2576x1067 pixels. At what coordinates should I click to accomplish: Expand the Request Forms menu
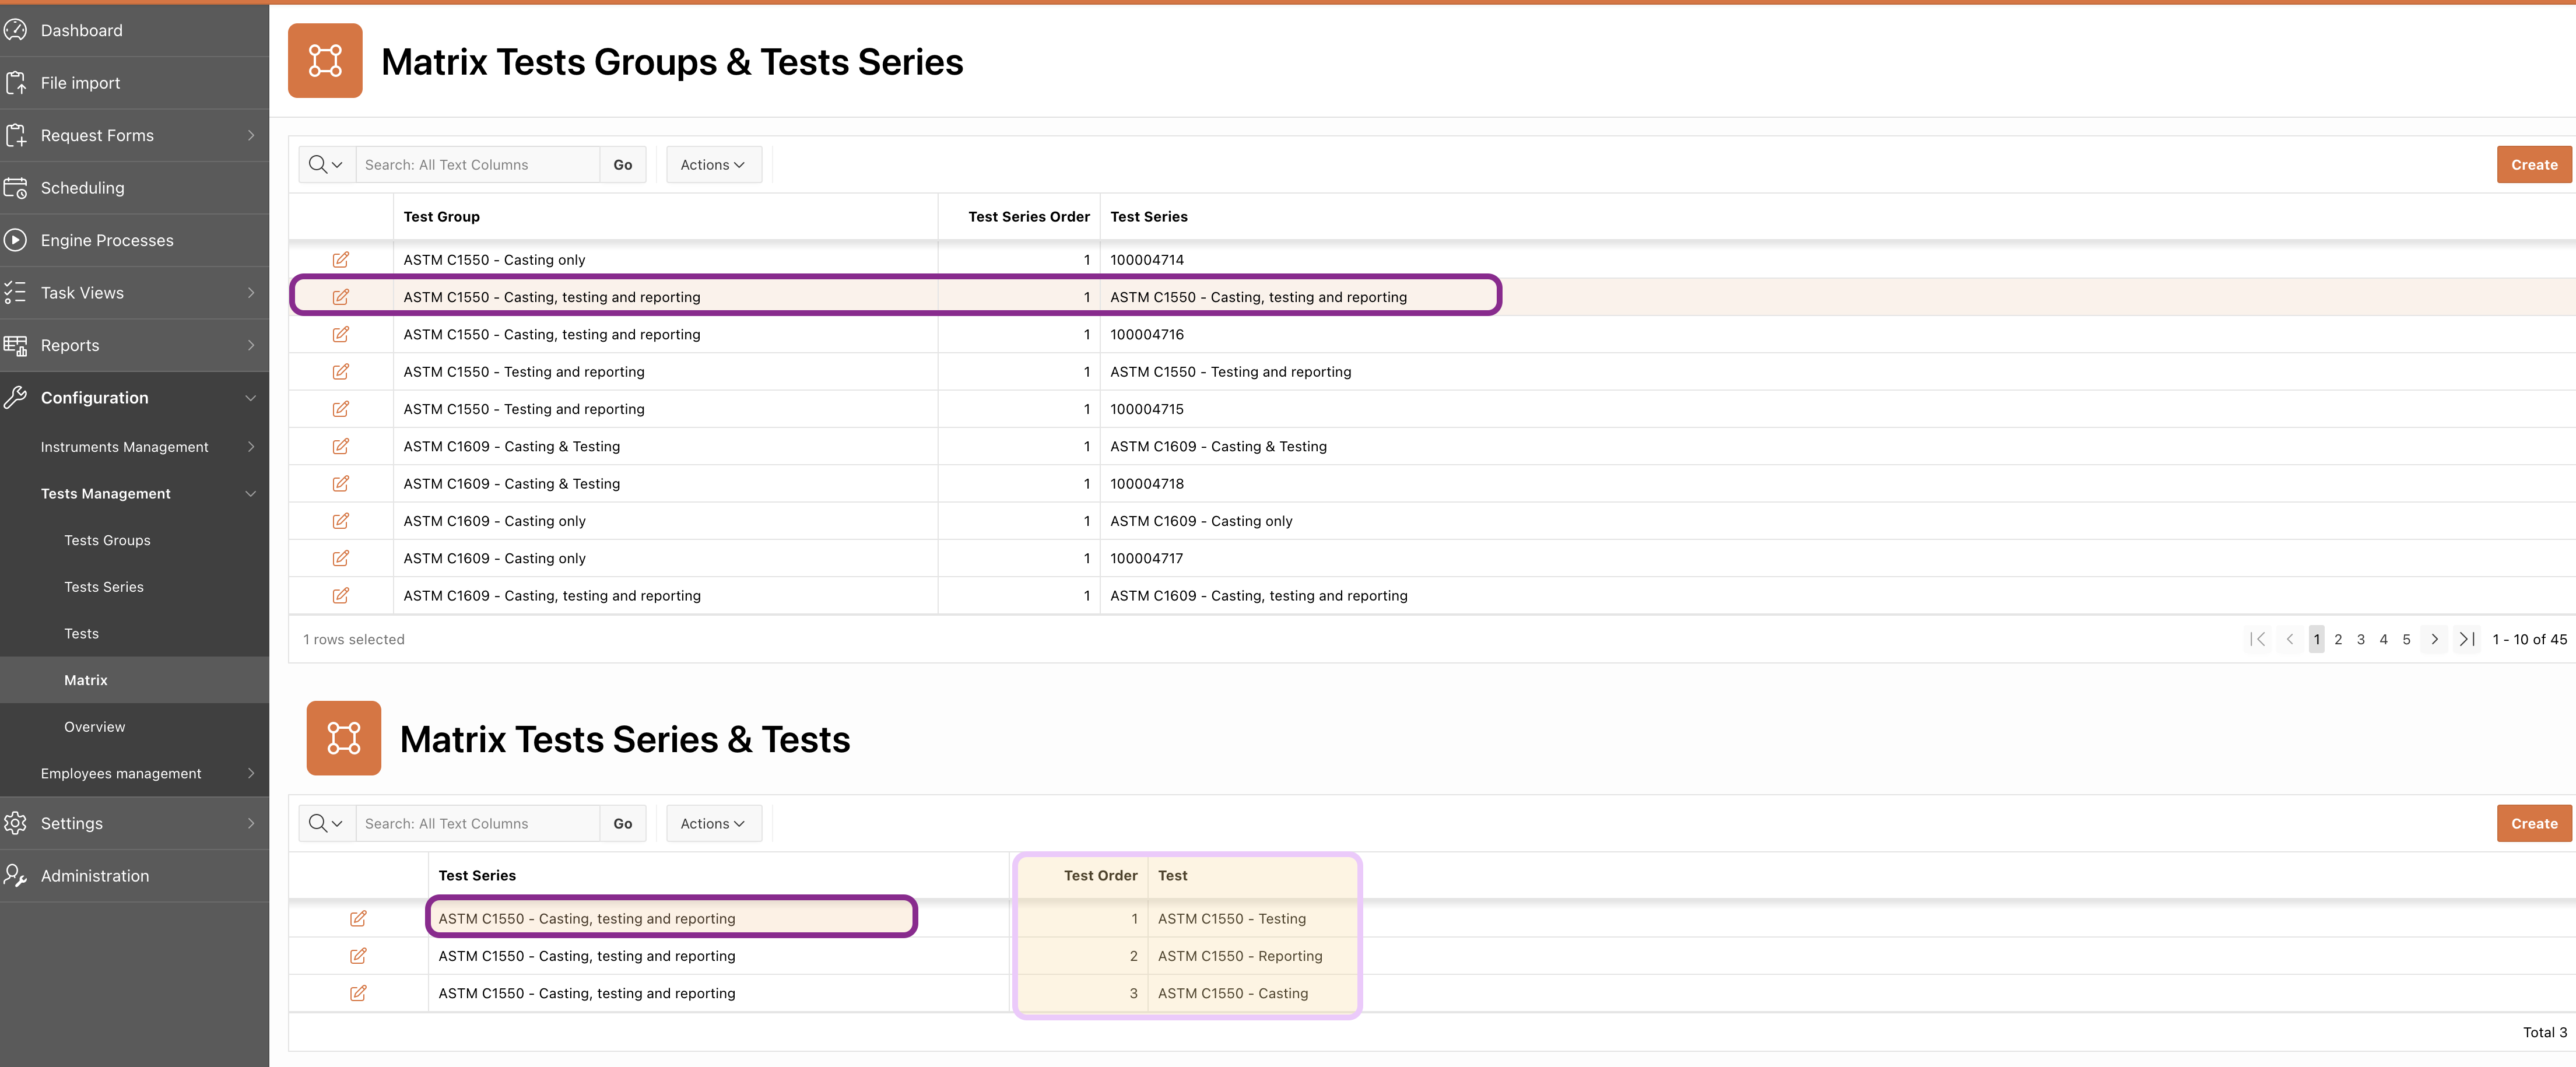(x=250, y=135)
